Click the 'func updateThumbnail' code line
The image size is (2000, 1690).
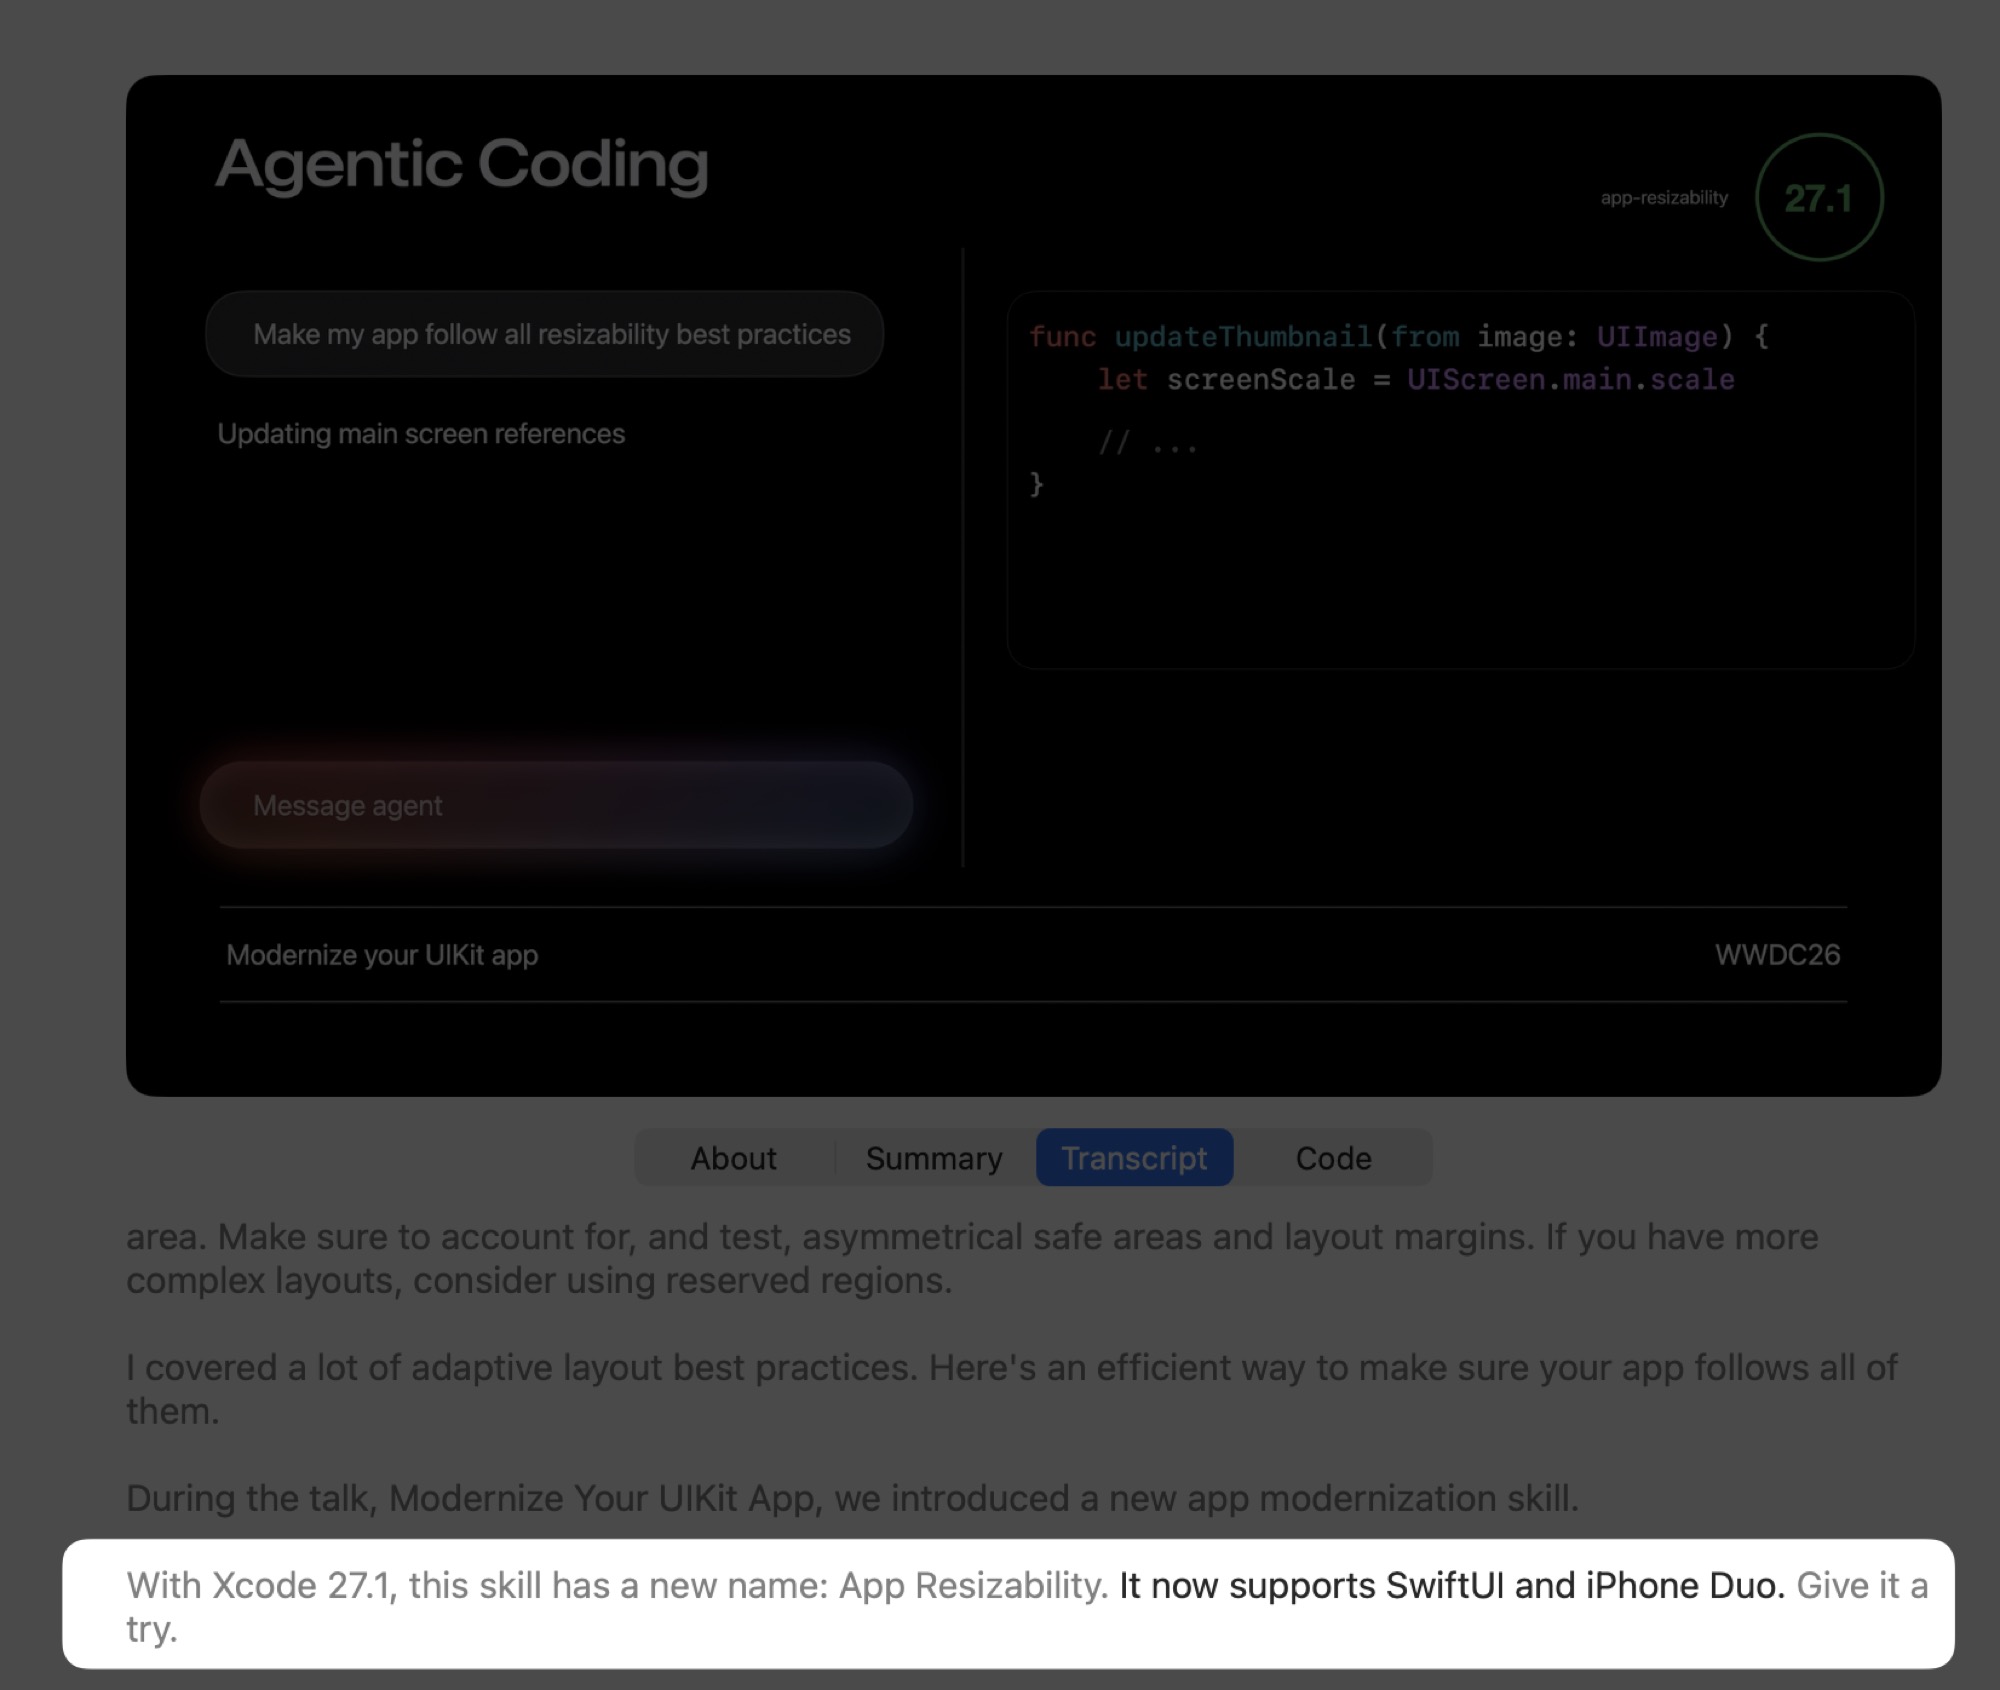(x=1399, y=337)
